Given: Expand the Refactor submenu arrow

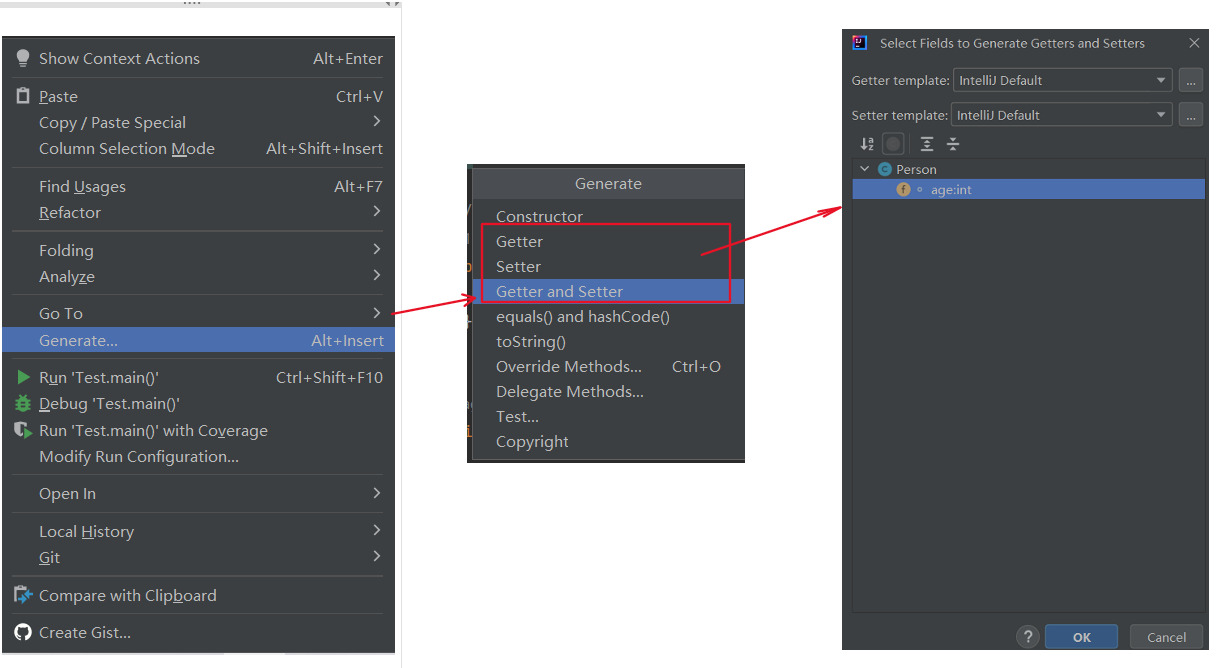Looking at the screenshot, I should pyautogui.click(x=377, y=211).
